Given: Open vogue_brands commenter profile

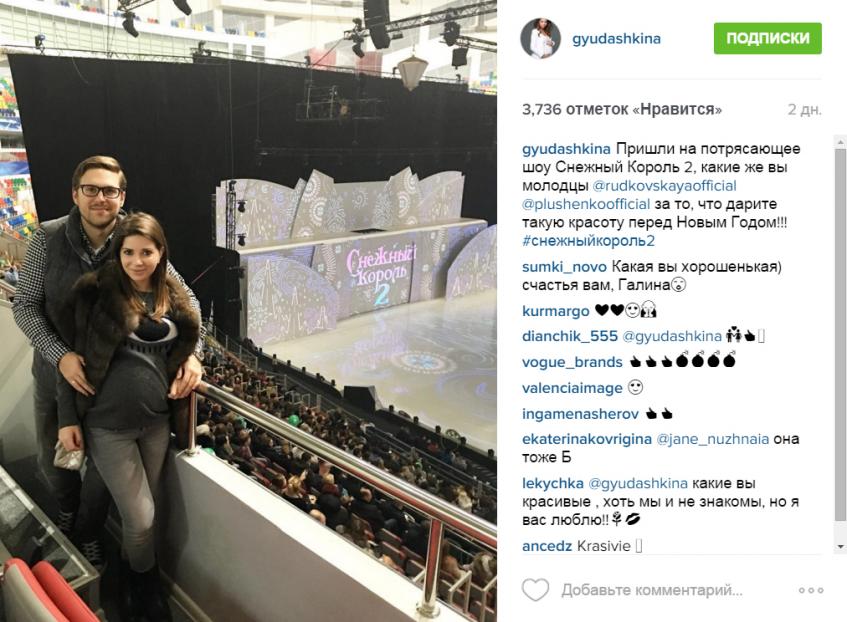Looking at the screenshot, I should 572,362.
